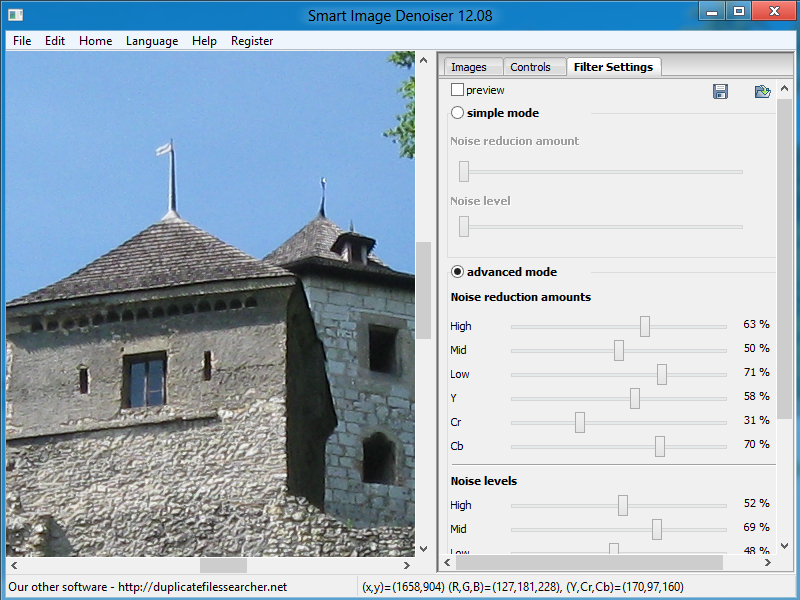800x600 pixels.
Task: Click the image view scroll up arrow
Action: click(423, 60)
